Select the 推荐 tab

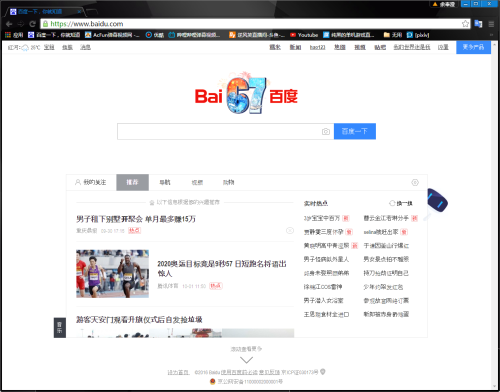click(x=132, y=182)
